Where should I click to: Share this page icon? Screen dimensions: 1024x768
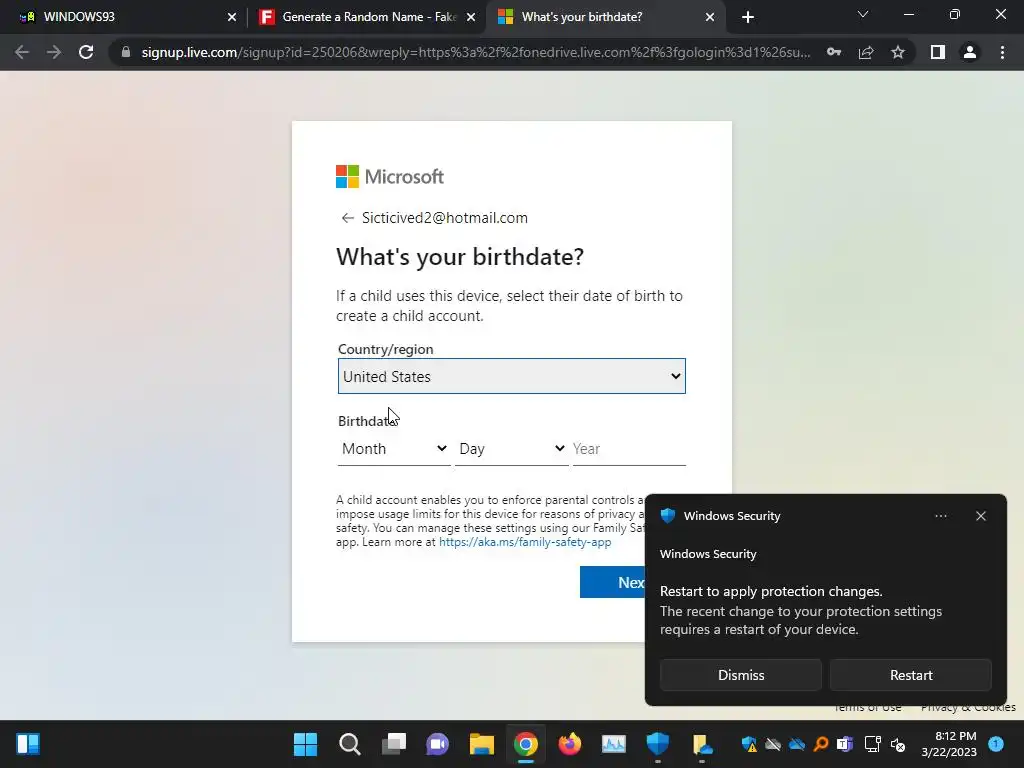866,52
